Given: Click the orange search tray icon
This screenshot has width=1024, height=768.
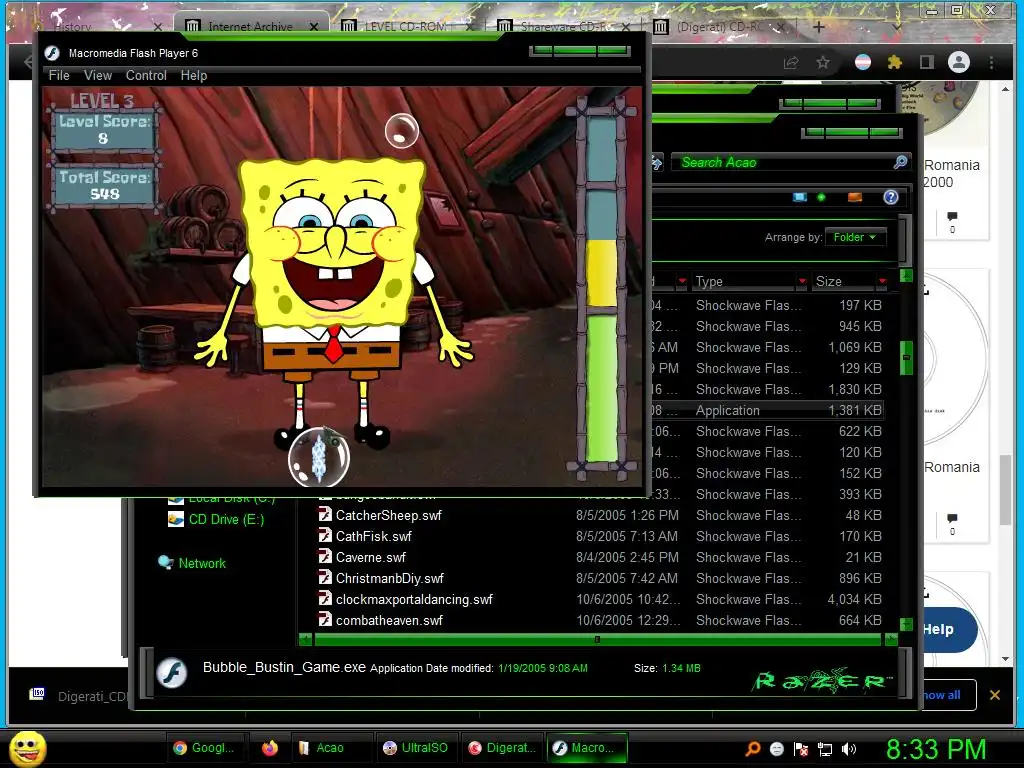Looking at the screenshot, I should tap(753, 749).
